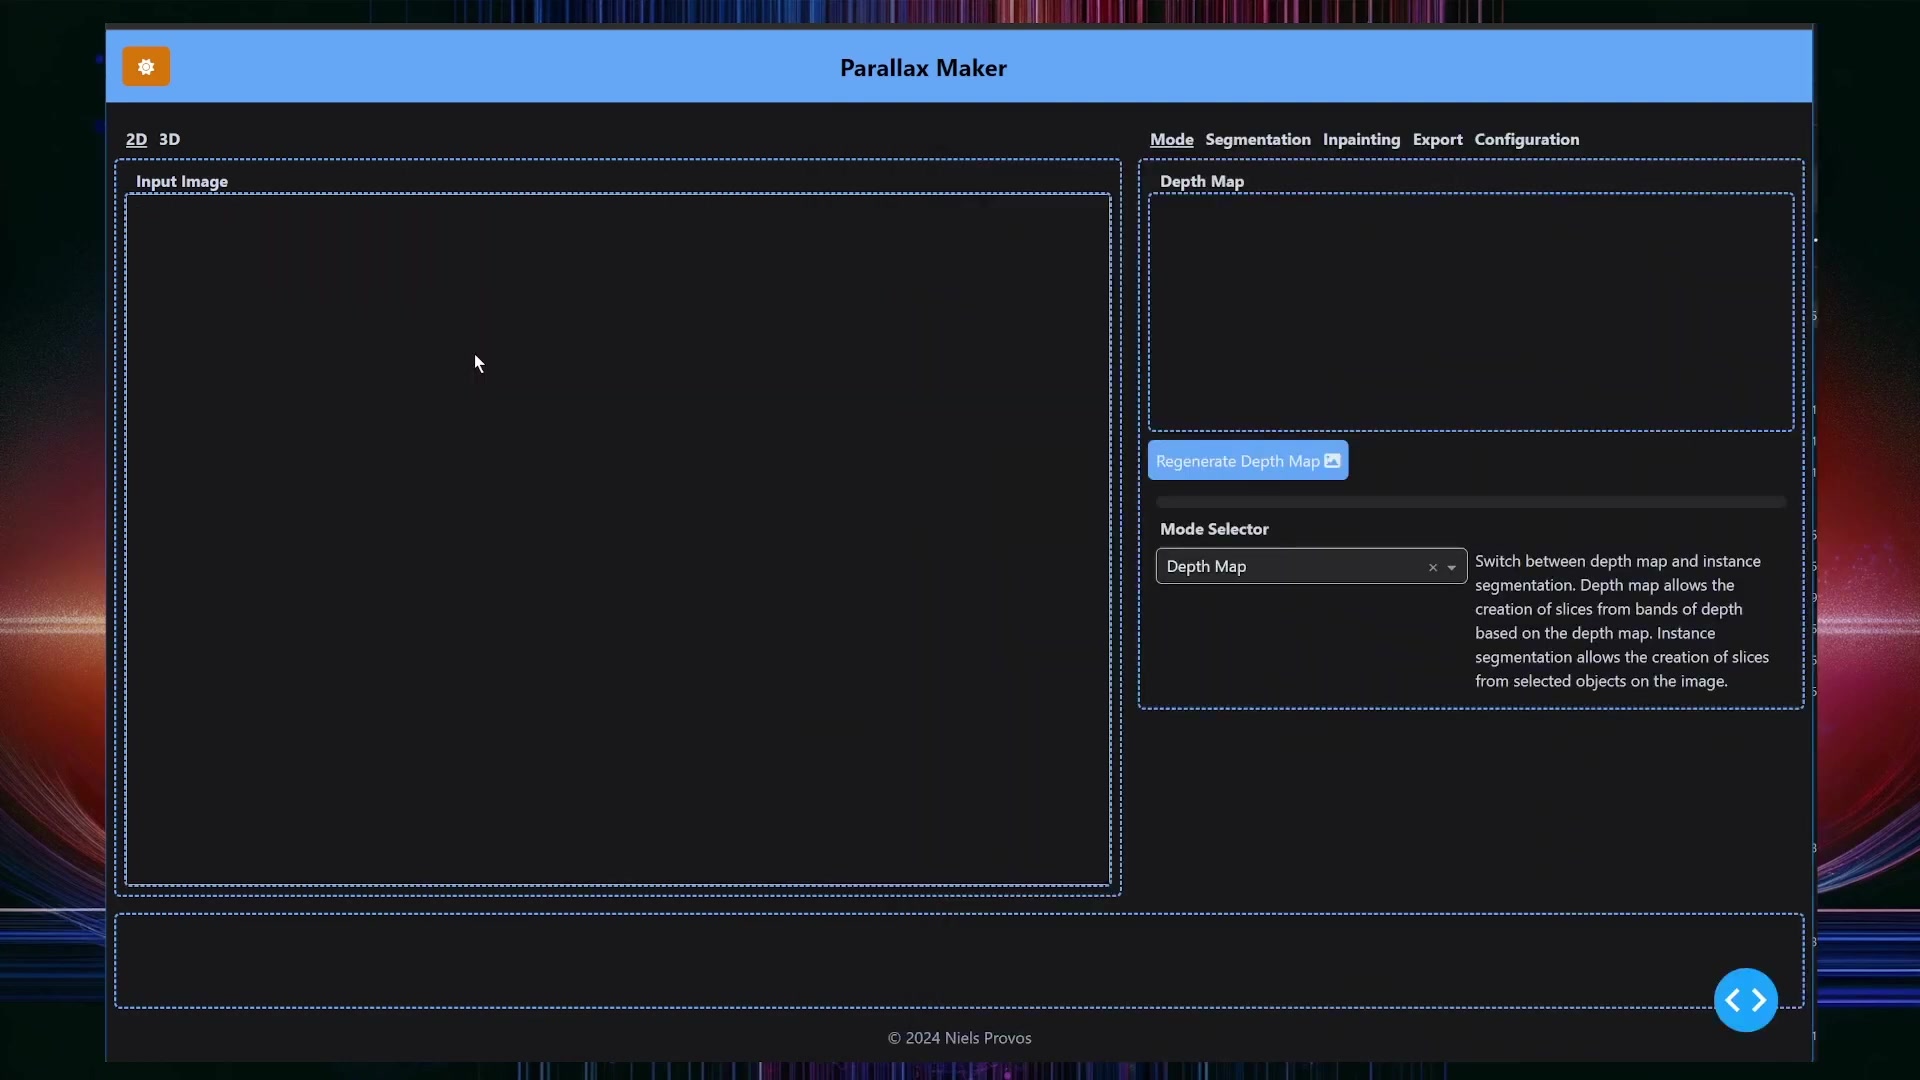The width and height of the screenshot is (1920, 1080).
Task: Click inside the Input Image area
Action: [x=618, y=540]
